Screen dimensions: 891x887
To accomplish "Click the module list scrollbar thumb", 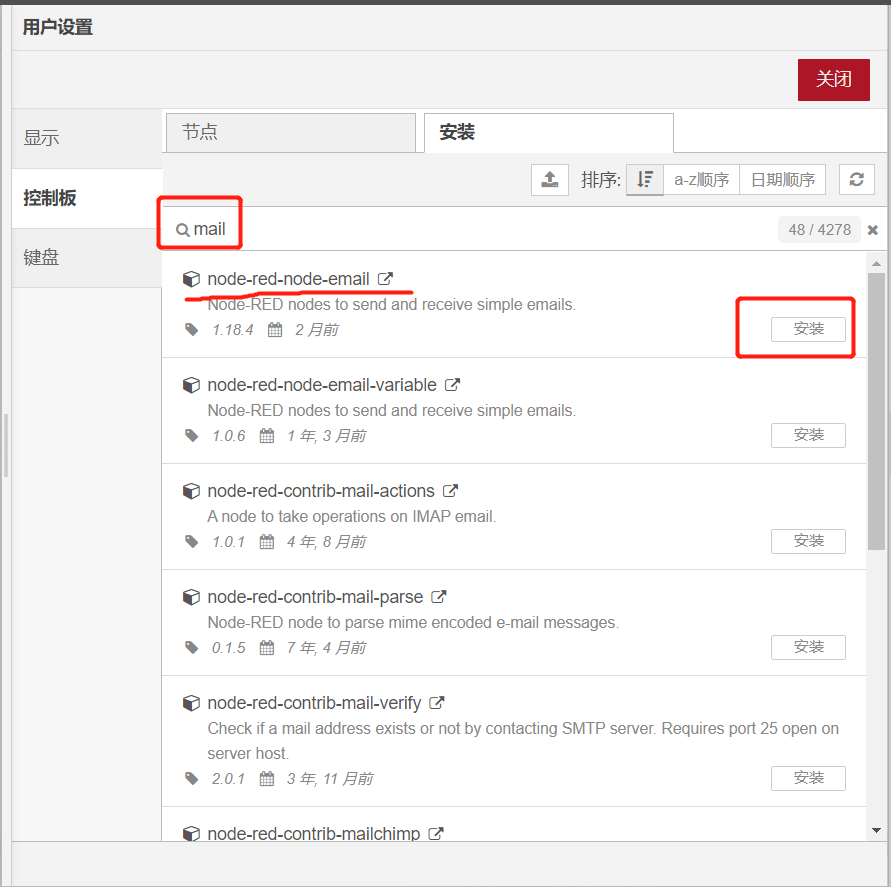I will [876, 411].
